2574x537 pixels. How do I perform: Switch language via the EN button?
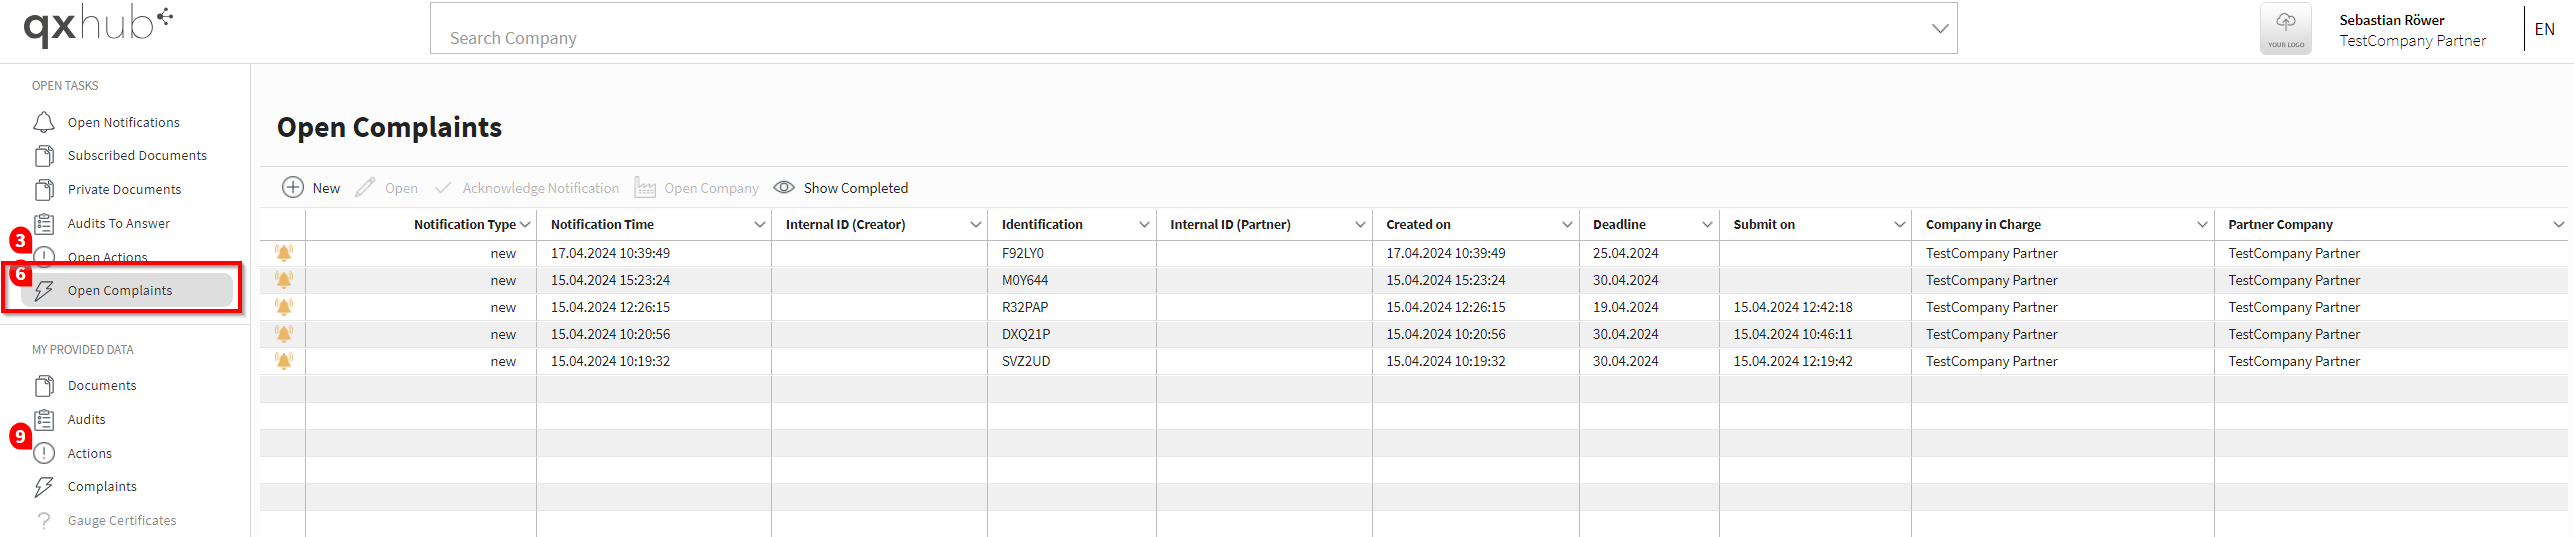click(x=2545, y=30)
